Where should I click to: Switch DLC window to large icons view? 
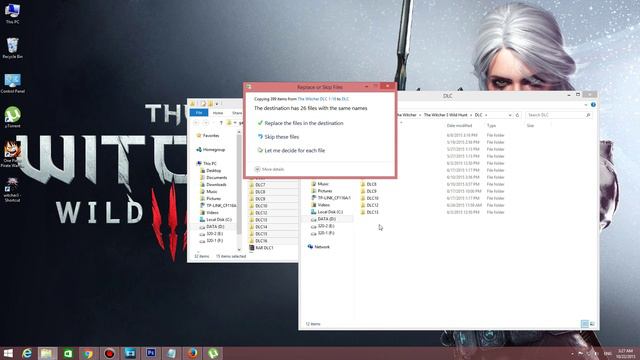pyautogui.click(x=592, y=324)
